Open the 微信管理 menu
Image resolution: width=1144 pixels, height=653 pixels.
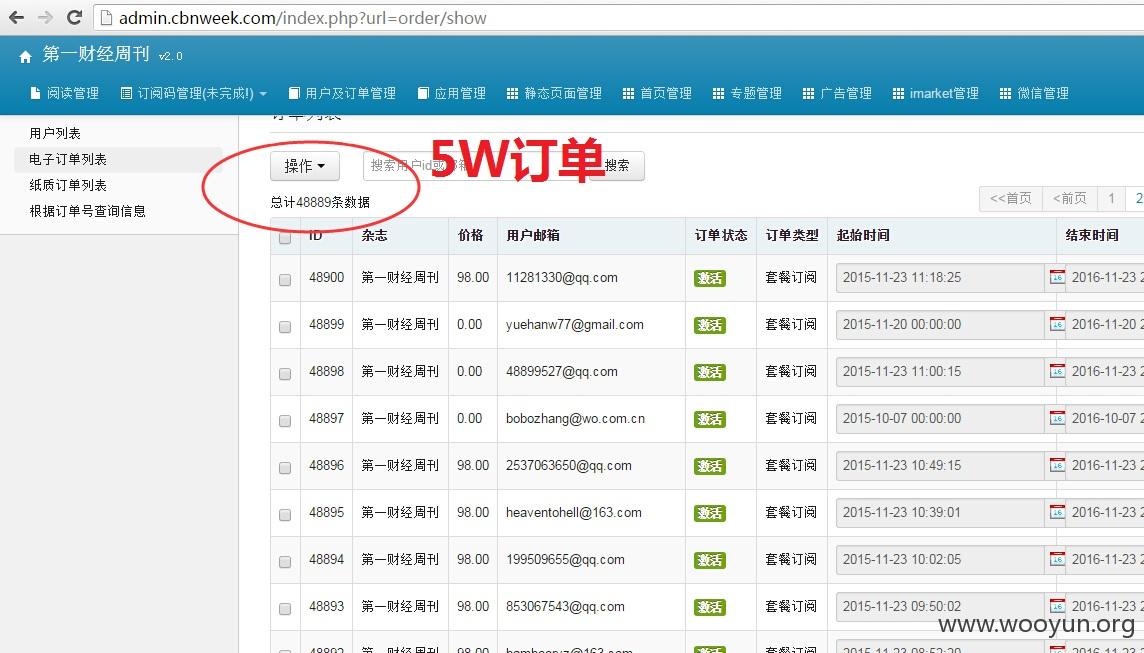click(1035, 93)
